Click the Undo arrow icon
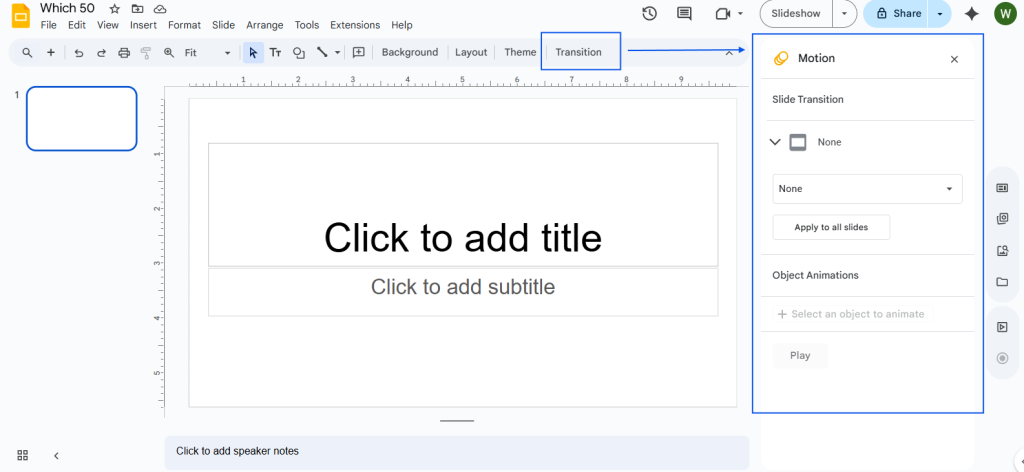 pyautogui.click(x=79, y=53)
